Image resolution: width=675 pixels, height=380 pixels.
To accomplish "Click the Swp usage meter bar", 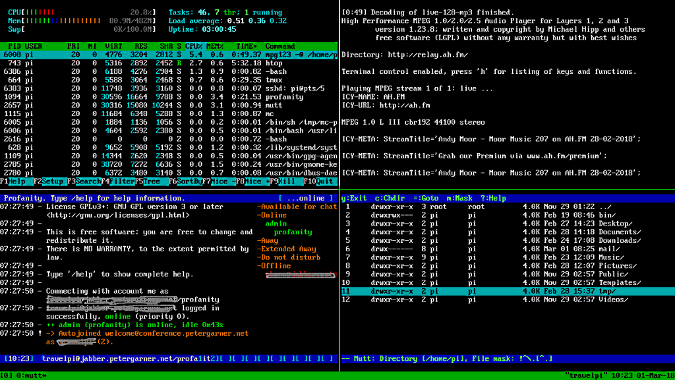I will point(82,29).
